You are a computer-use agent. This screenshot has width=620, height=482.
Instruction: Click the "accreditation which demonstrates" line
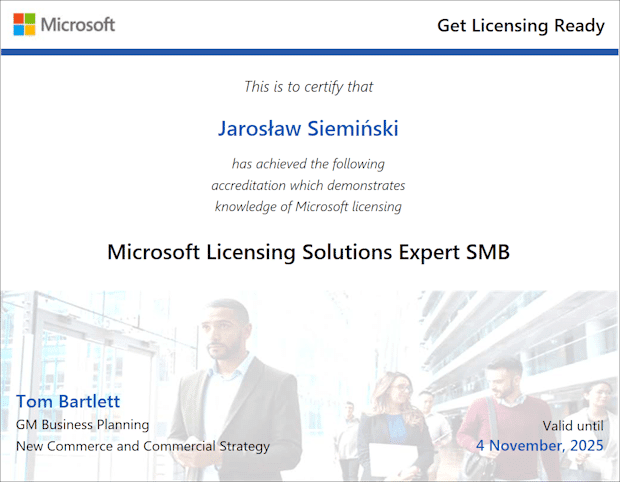point(308,185)
